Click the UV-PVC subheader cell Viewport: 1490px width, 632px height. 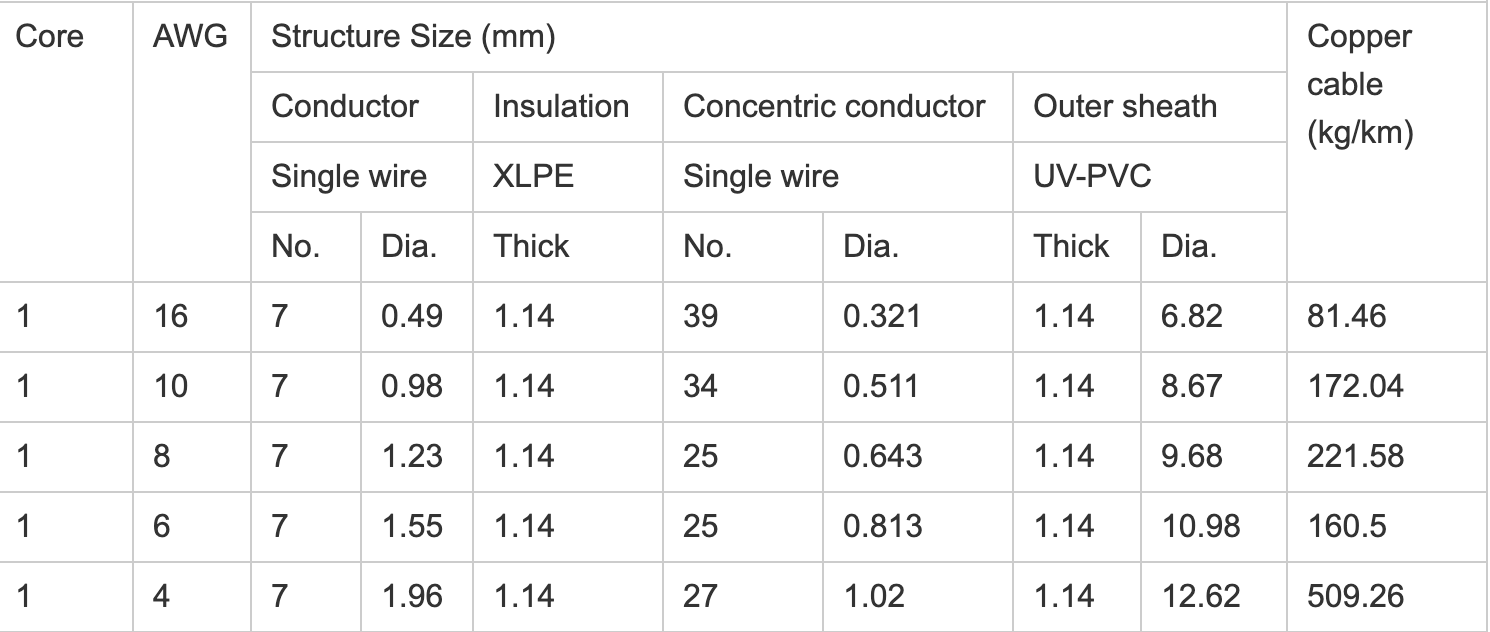(x=1092, y=176)
